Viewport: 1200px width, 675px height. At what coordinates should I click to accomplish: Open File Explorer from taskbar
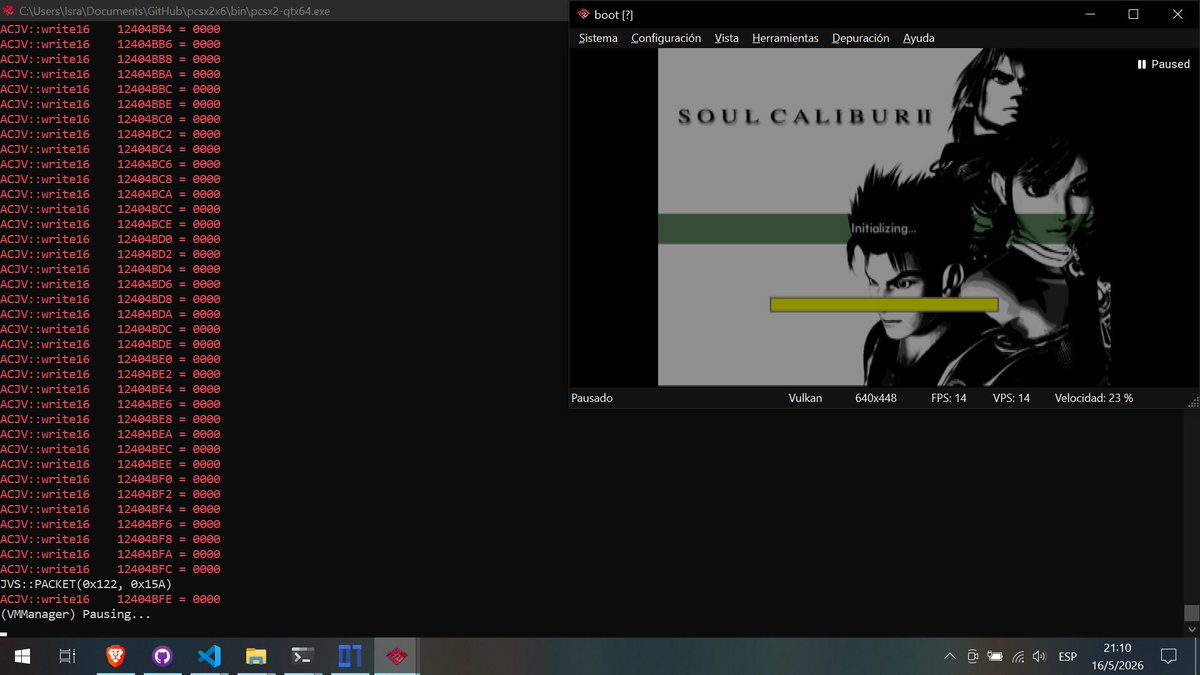256,656
